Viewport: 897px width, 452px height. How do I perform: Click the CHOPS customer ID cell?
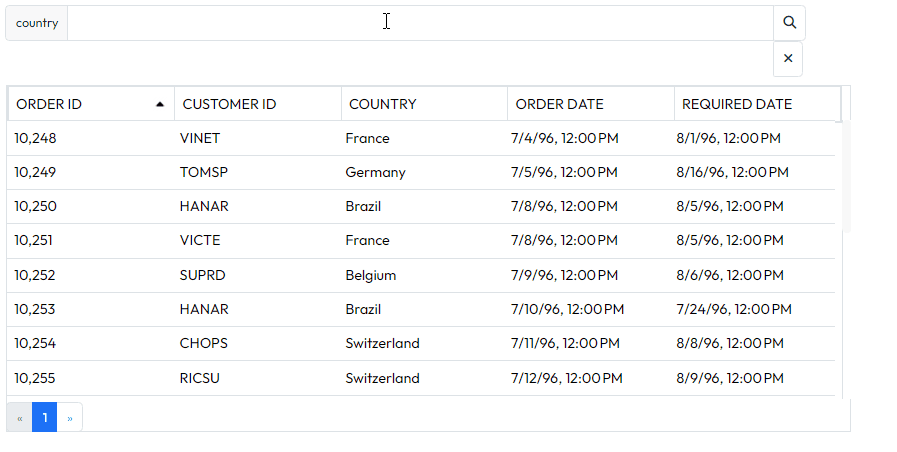pos(204,343)
